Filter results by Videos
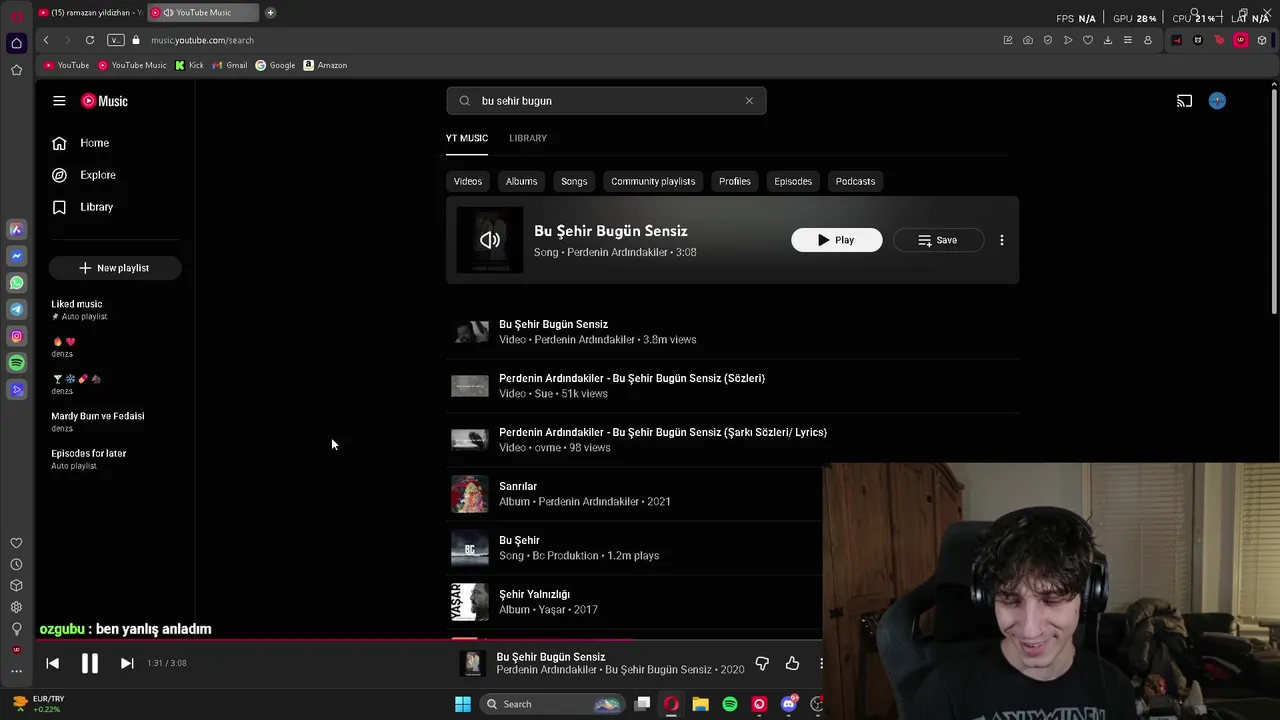 468,181
